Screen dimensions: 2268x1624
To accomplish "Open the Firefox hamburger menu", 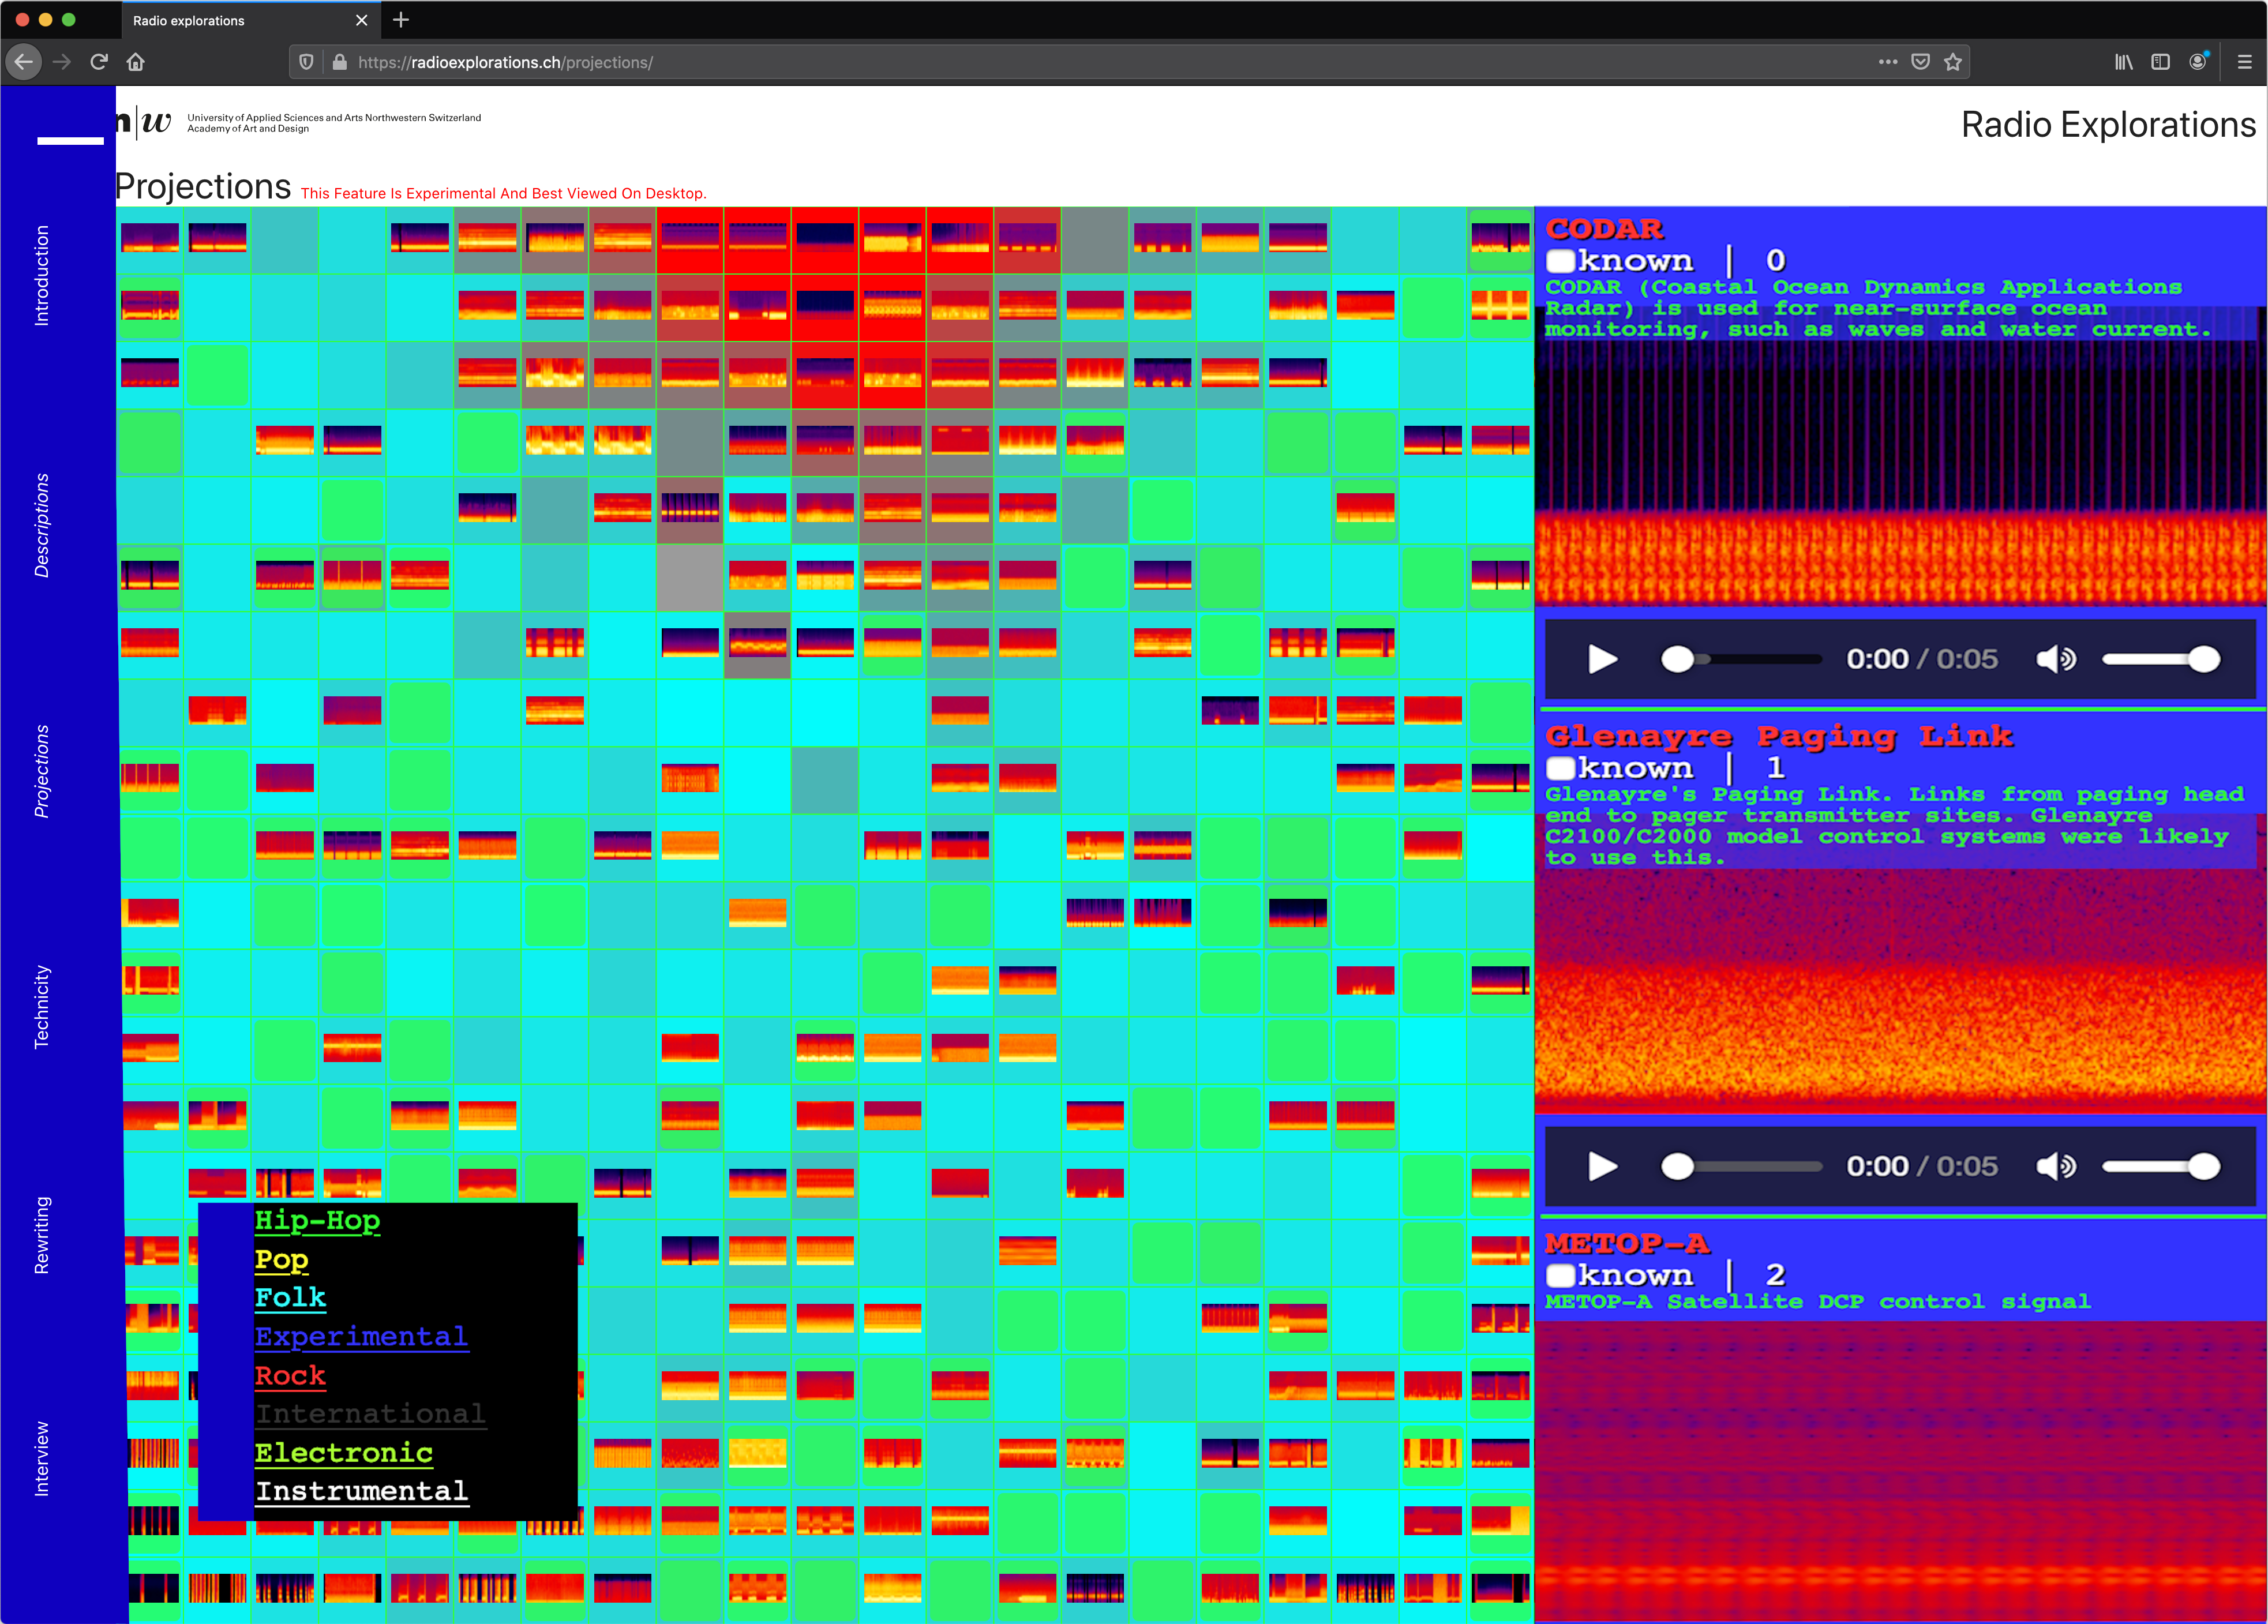I will tap(2244, 62).
